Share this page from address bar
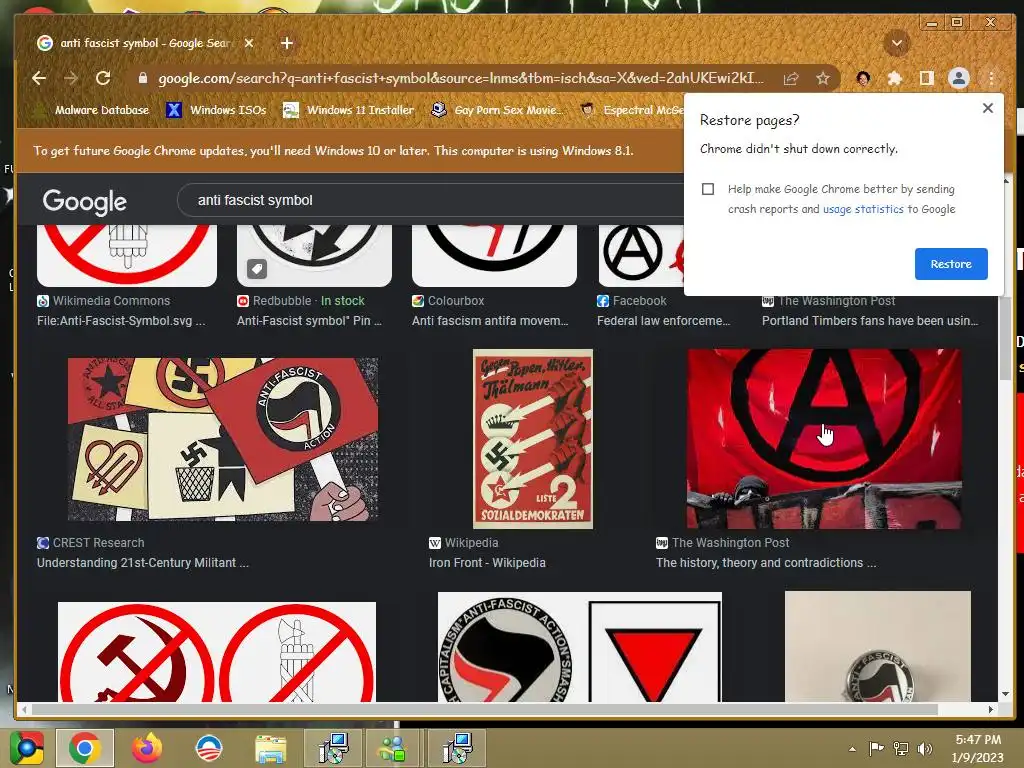 [791, 78]
